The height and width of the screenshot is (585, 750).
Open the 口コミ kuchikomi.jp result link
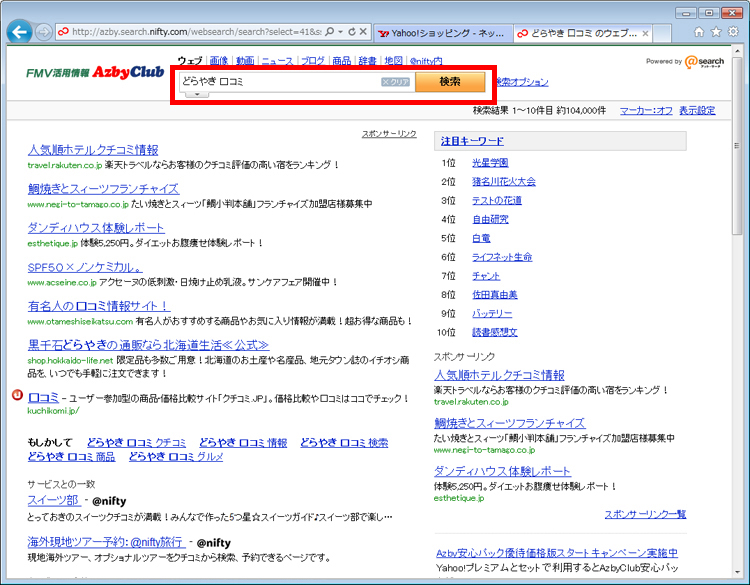[44, 397]
